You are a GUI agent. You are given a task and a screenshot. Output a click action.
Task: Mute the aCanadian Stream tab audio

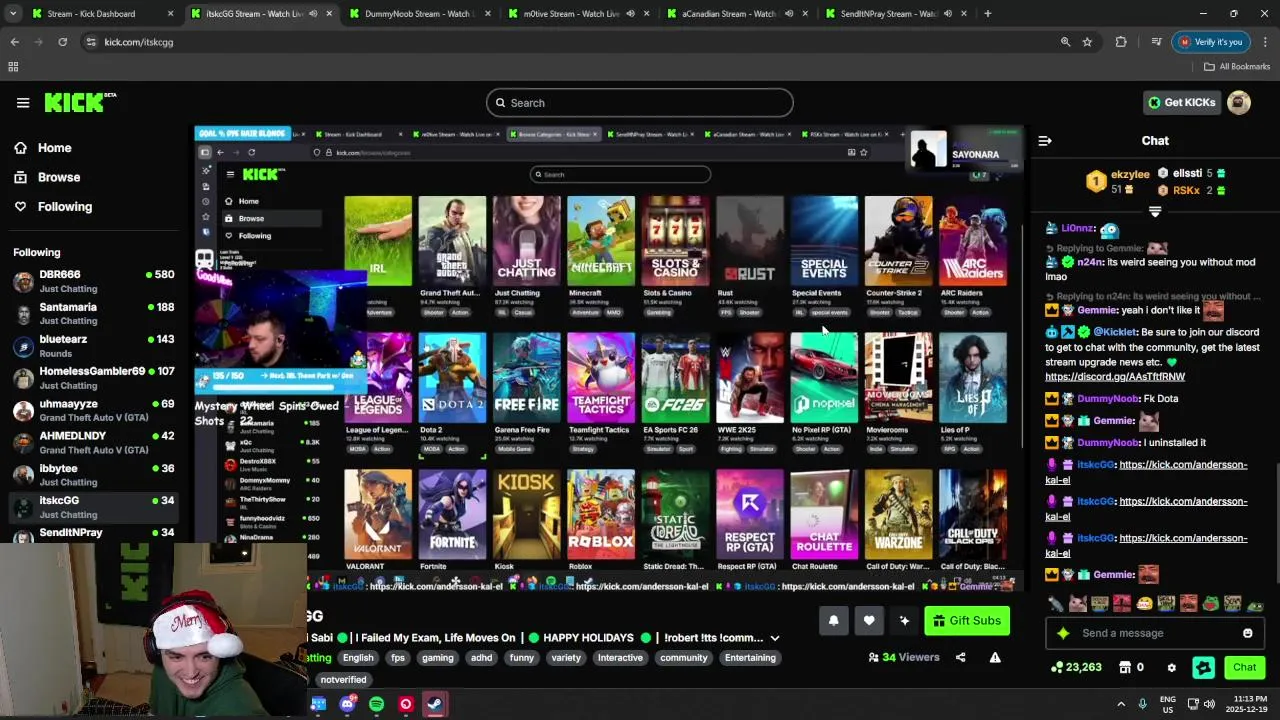click(x=789, y=14)
